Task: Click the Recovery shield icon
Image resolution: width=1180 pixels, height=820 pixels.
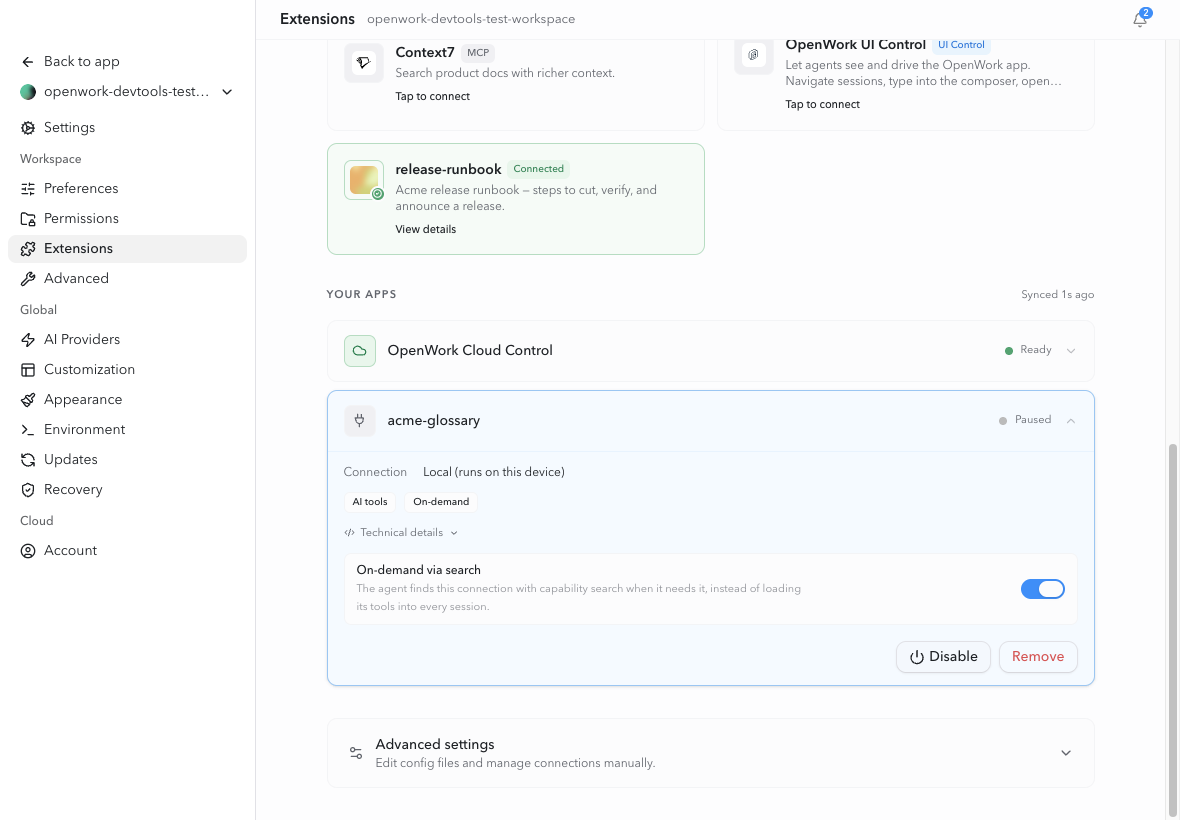Action: coord(28,490)
